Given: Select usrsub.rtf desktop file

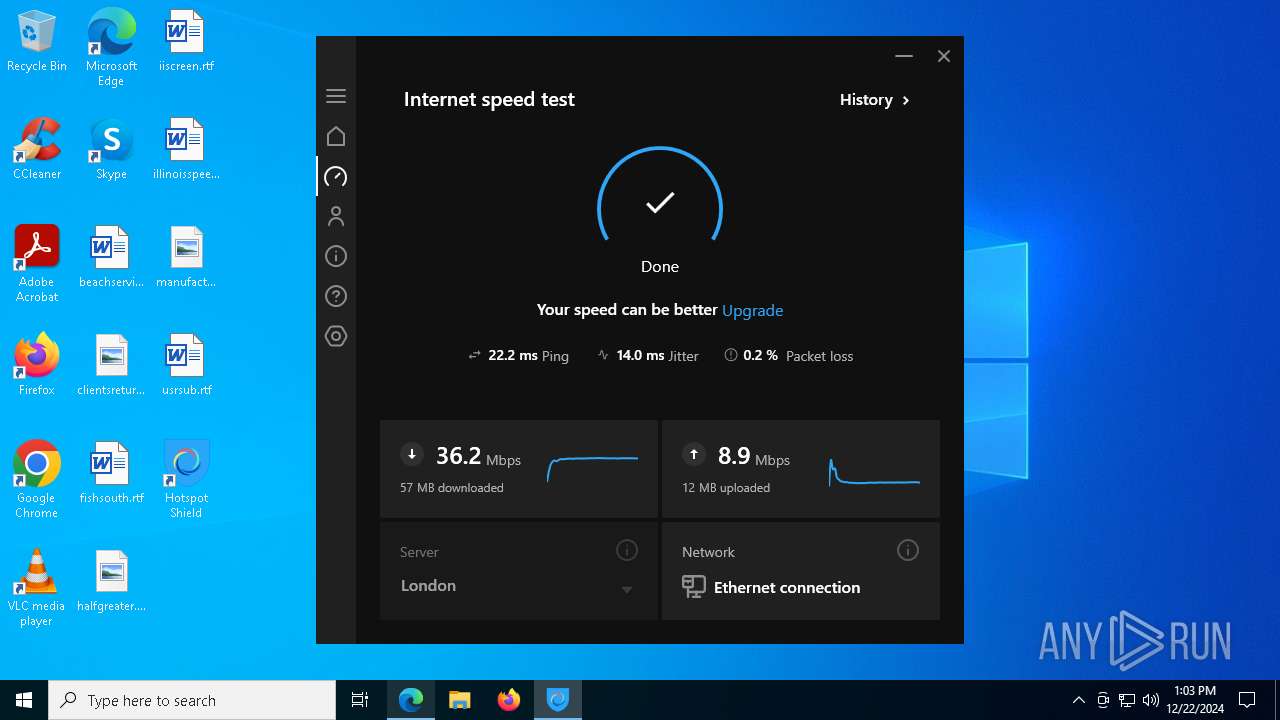Looking at the screenshot, I should point(186,365).
